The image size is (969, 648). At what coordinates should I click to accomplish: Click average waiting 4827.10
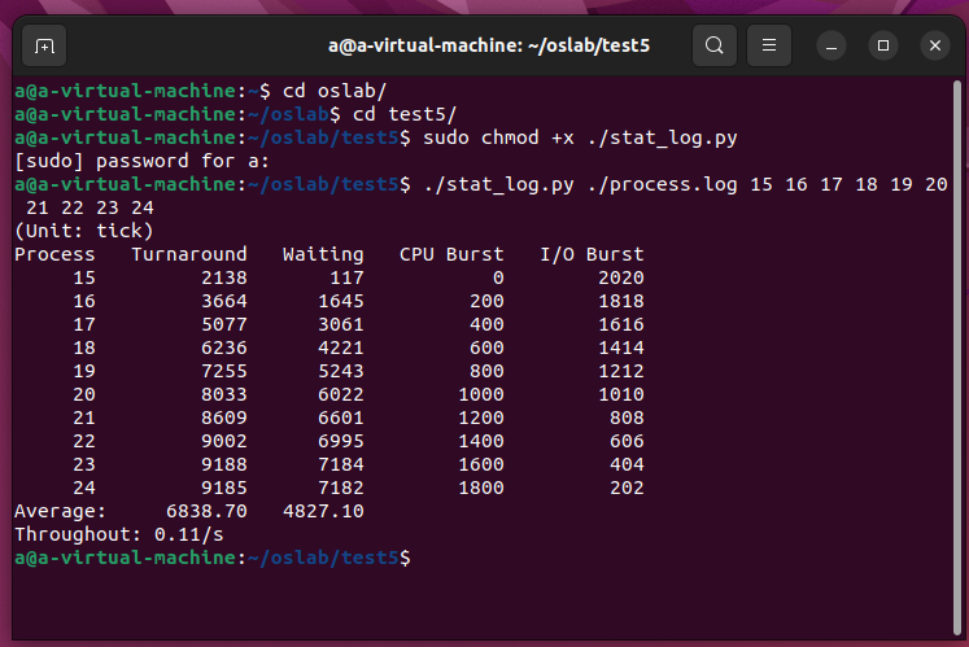pyautogui.click(x=323, y=511)
